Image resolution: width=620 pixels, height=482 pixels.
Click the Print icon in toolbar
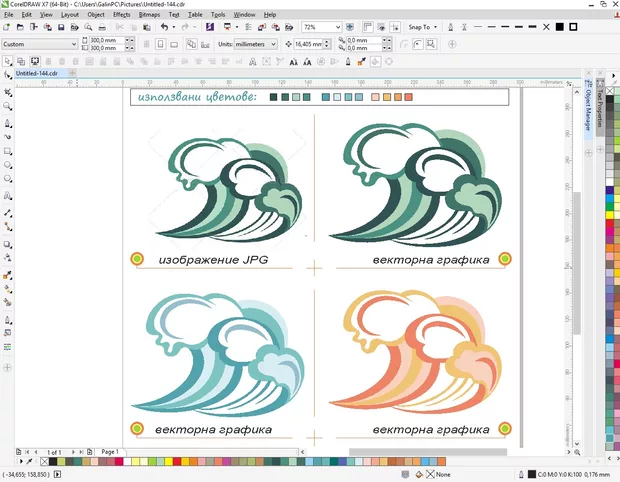102,27
